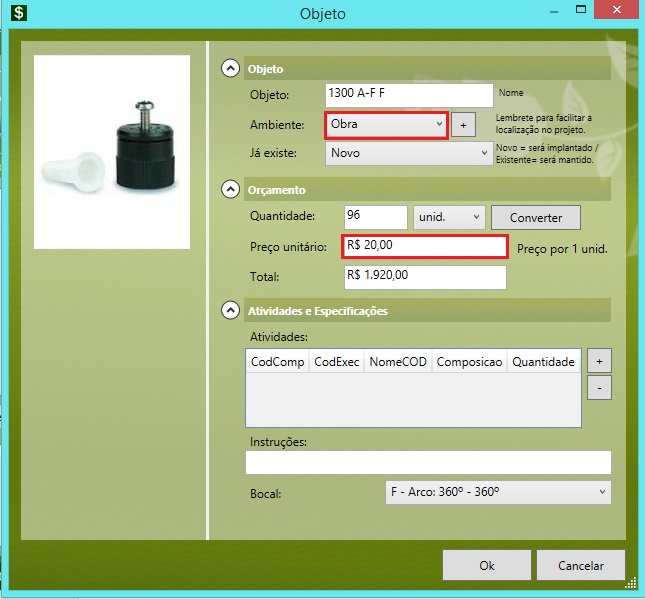Click the Quantidade field with 96

pyautogui.click(x=374, y=217)
